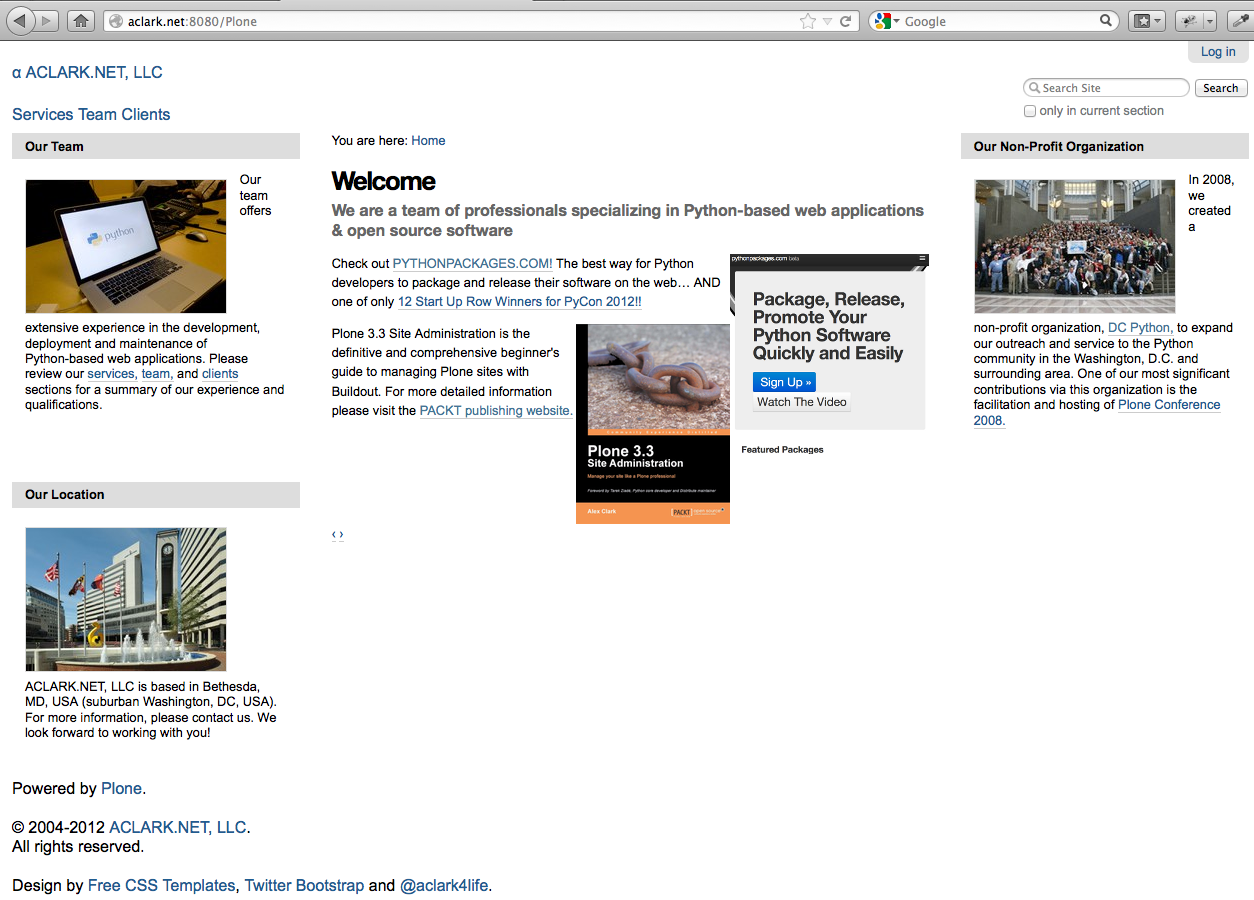Click the 'services' link in Our Team text
This screenshot has width=1254, height=900.
[110, 374]
